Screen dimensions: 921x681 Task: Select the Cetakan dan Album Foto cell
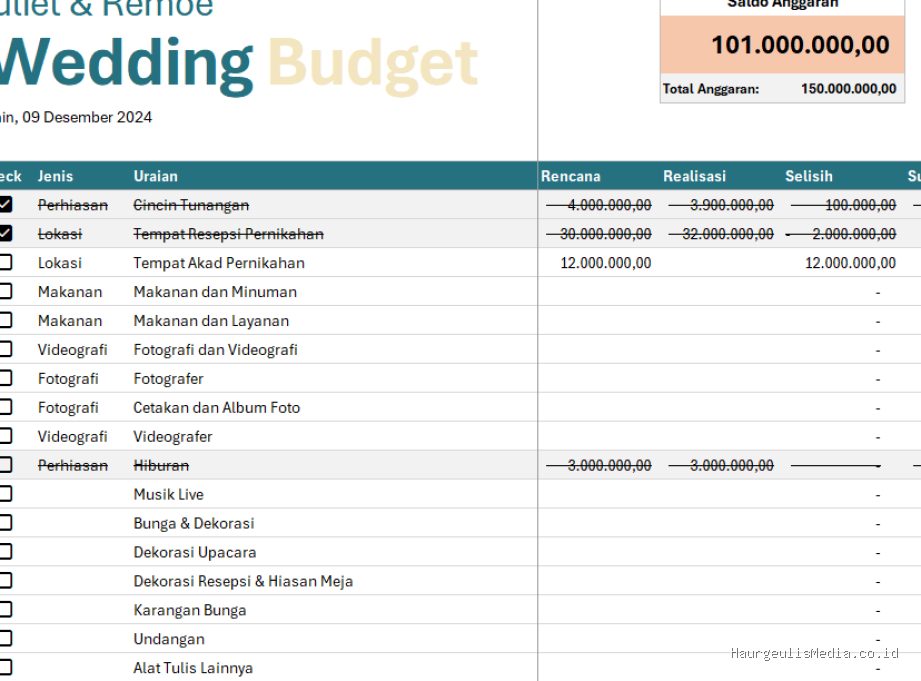(216, 407)
